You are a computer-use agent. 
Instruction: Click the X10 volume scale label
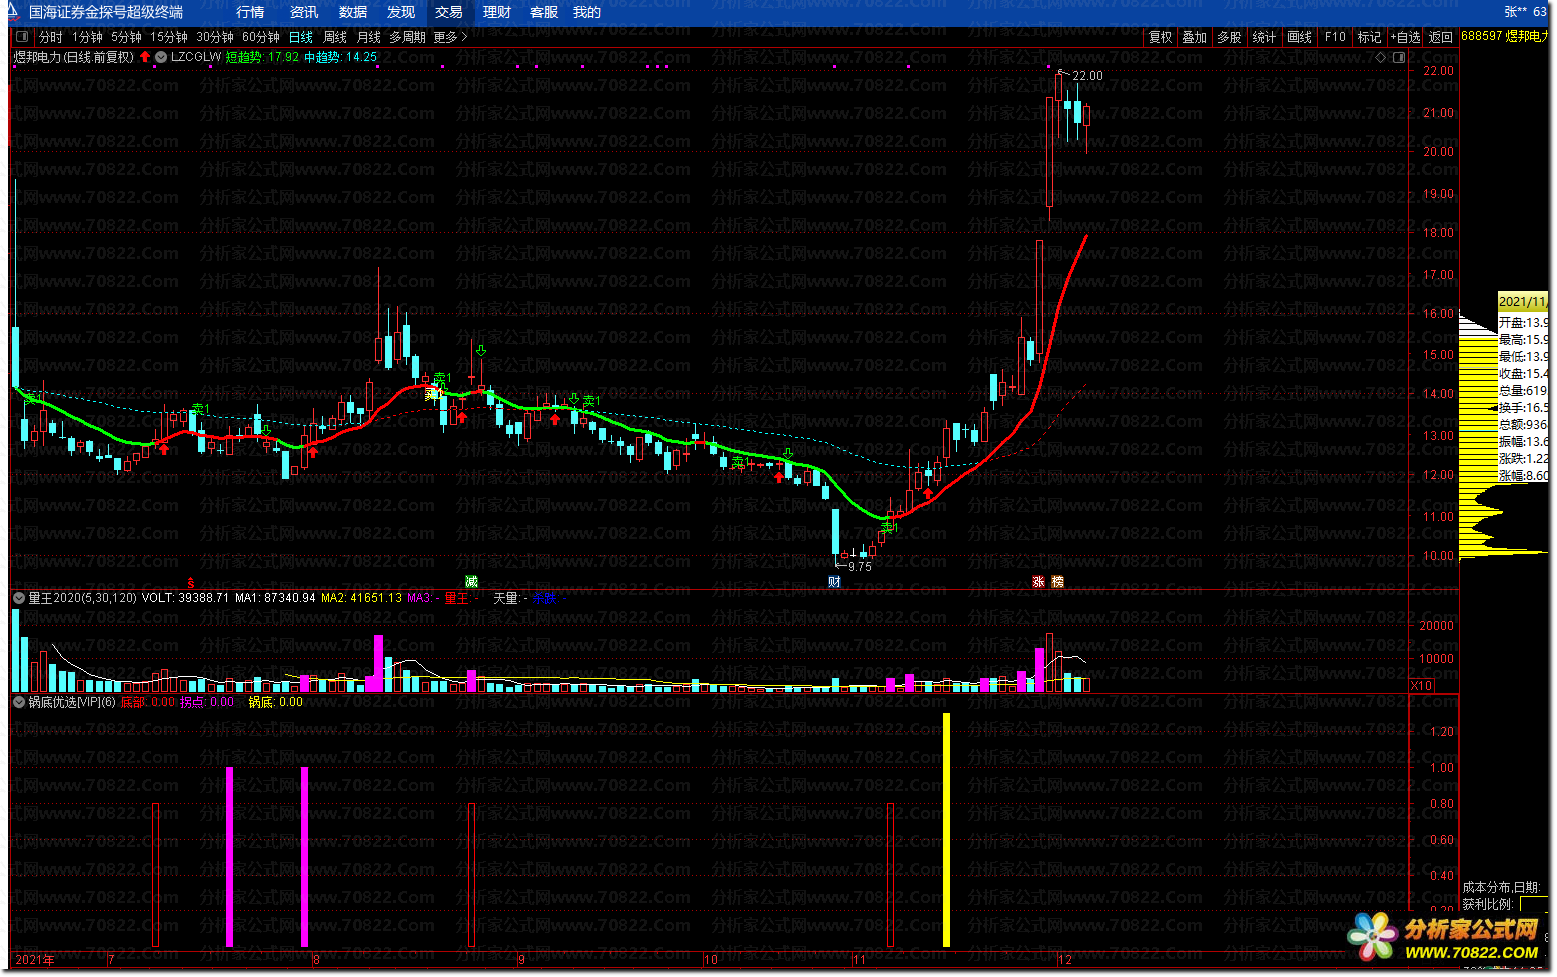point(1421,685)
